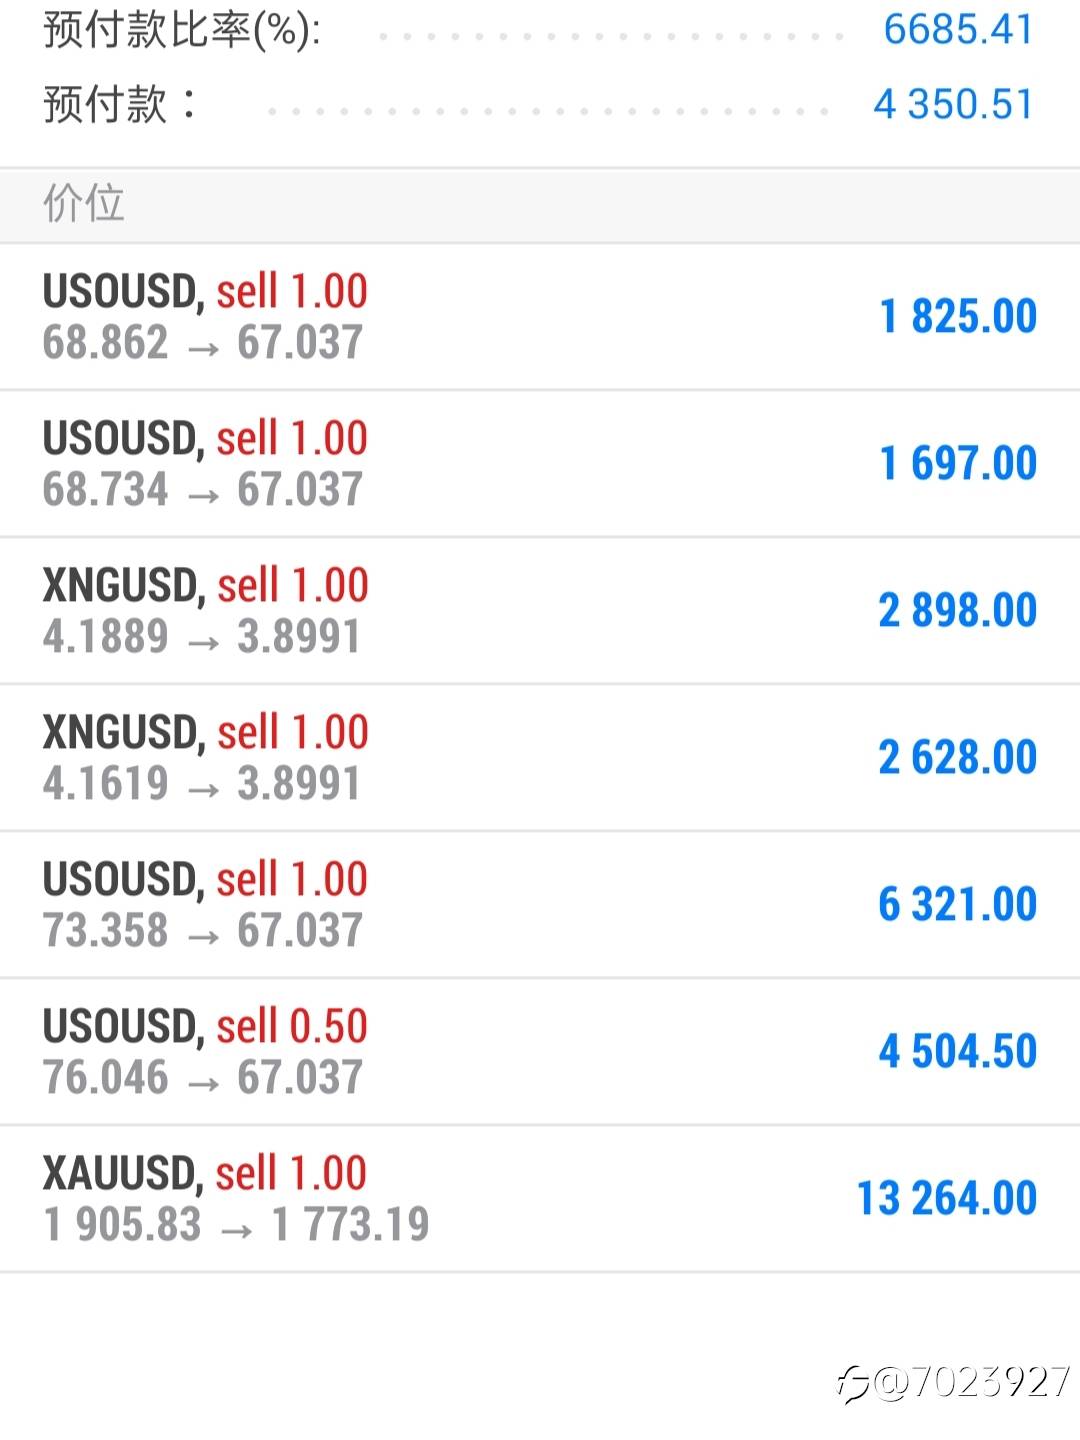Select the margin level value 6685.41
Screen dimensions: 1080x1440
(x=957, y=30)
